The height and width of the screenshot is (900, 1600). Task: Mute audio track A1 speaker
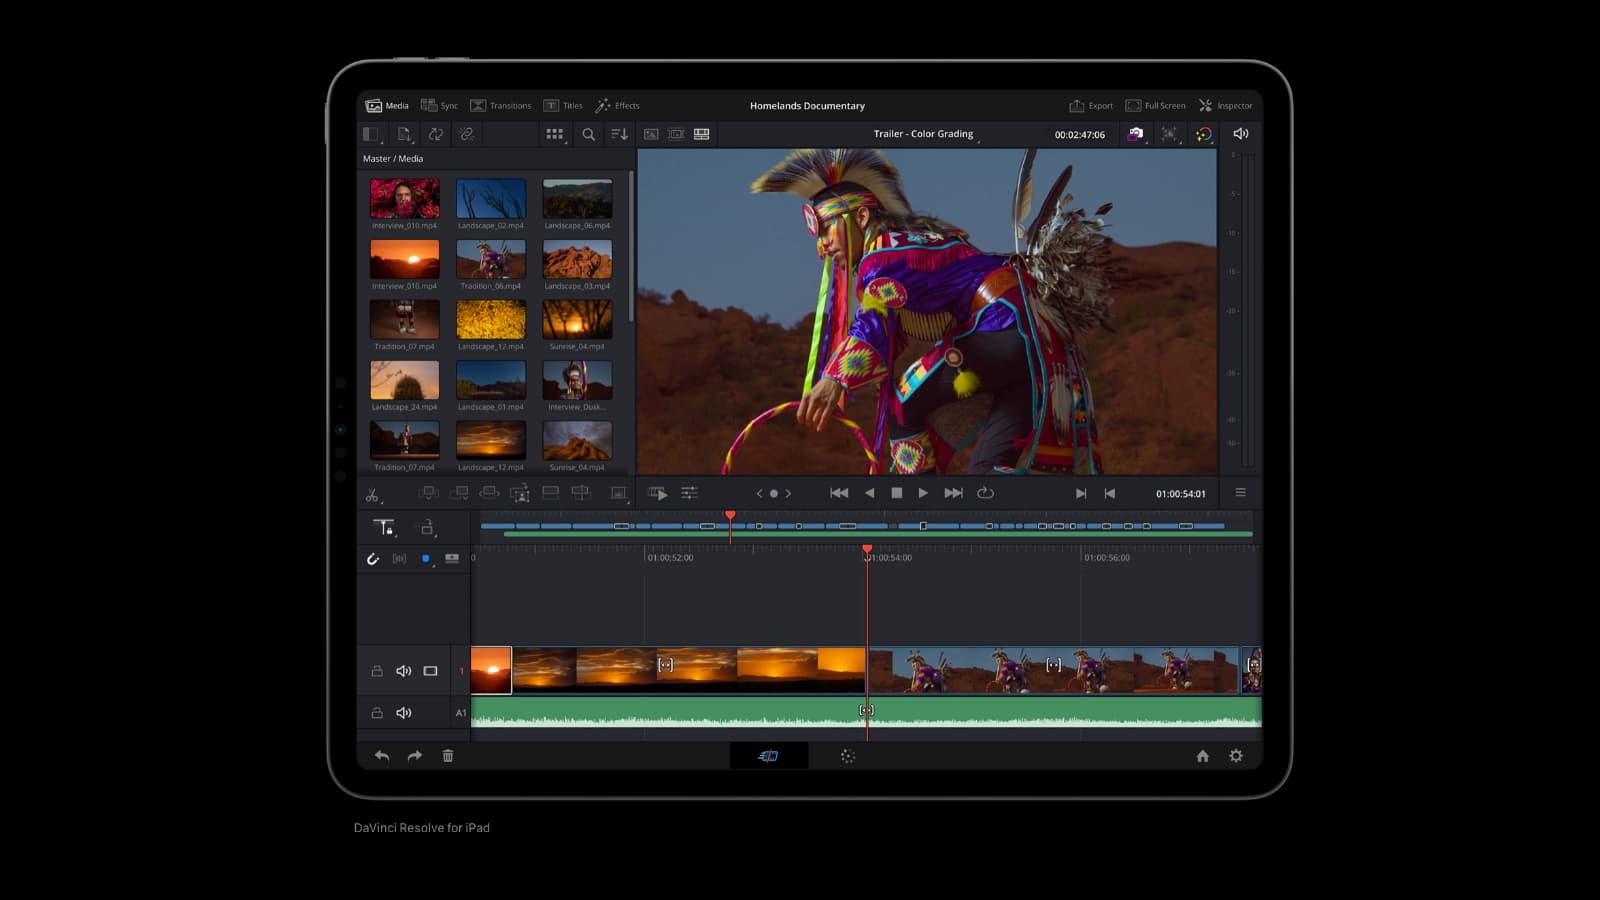(404, 713)
